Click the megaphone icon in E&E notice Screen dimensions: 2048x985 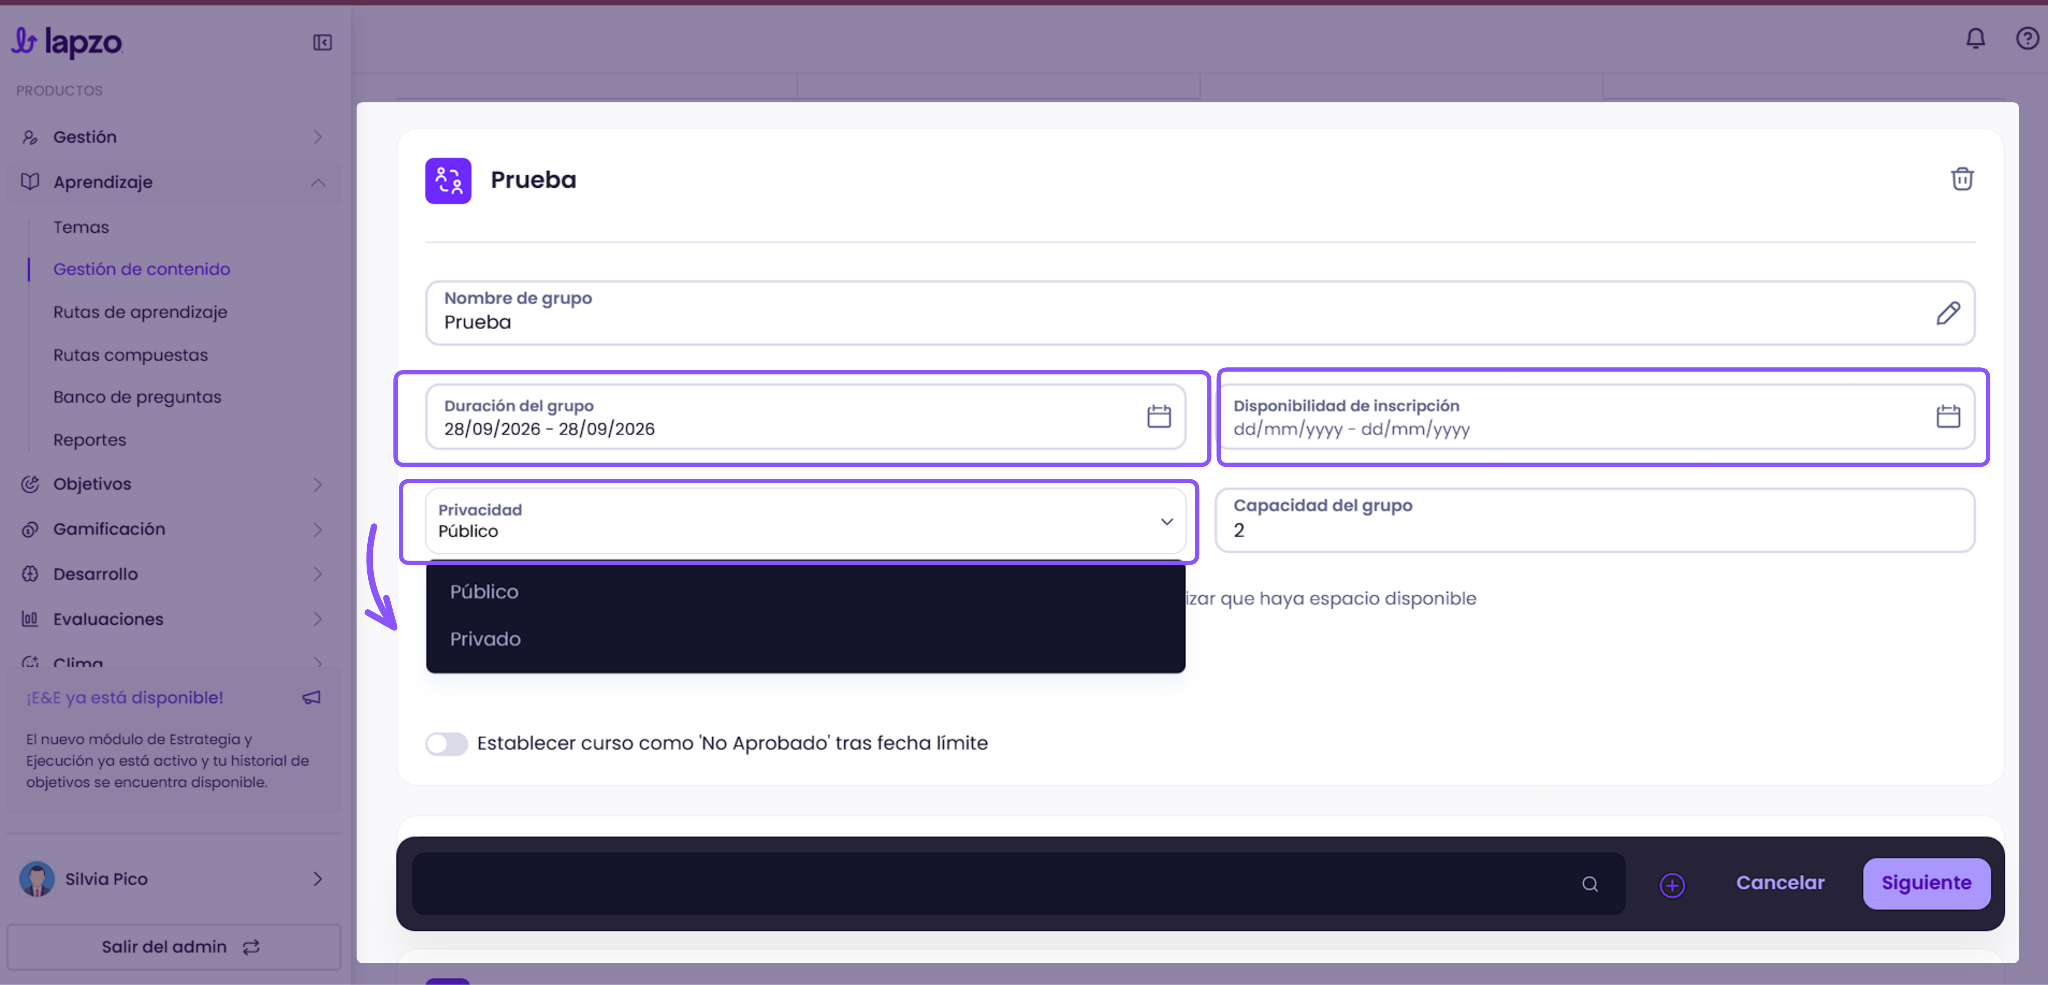pyautogui.click(x=312, y=697)
